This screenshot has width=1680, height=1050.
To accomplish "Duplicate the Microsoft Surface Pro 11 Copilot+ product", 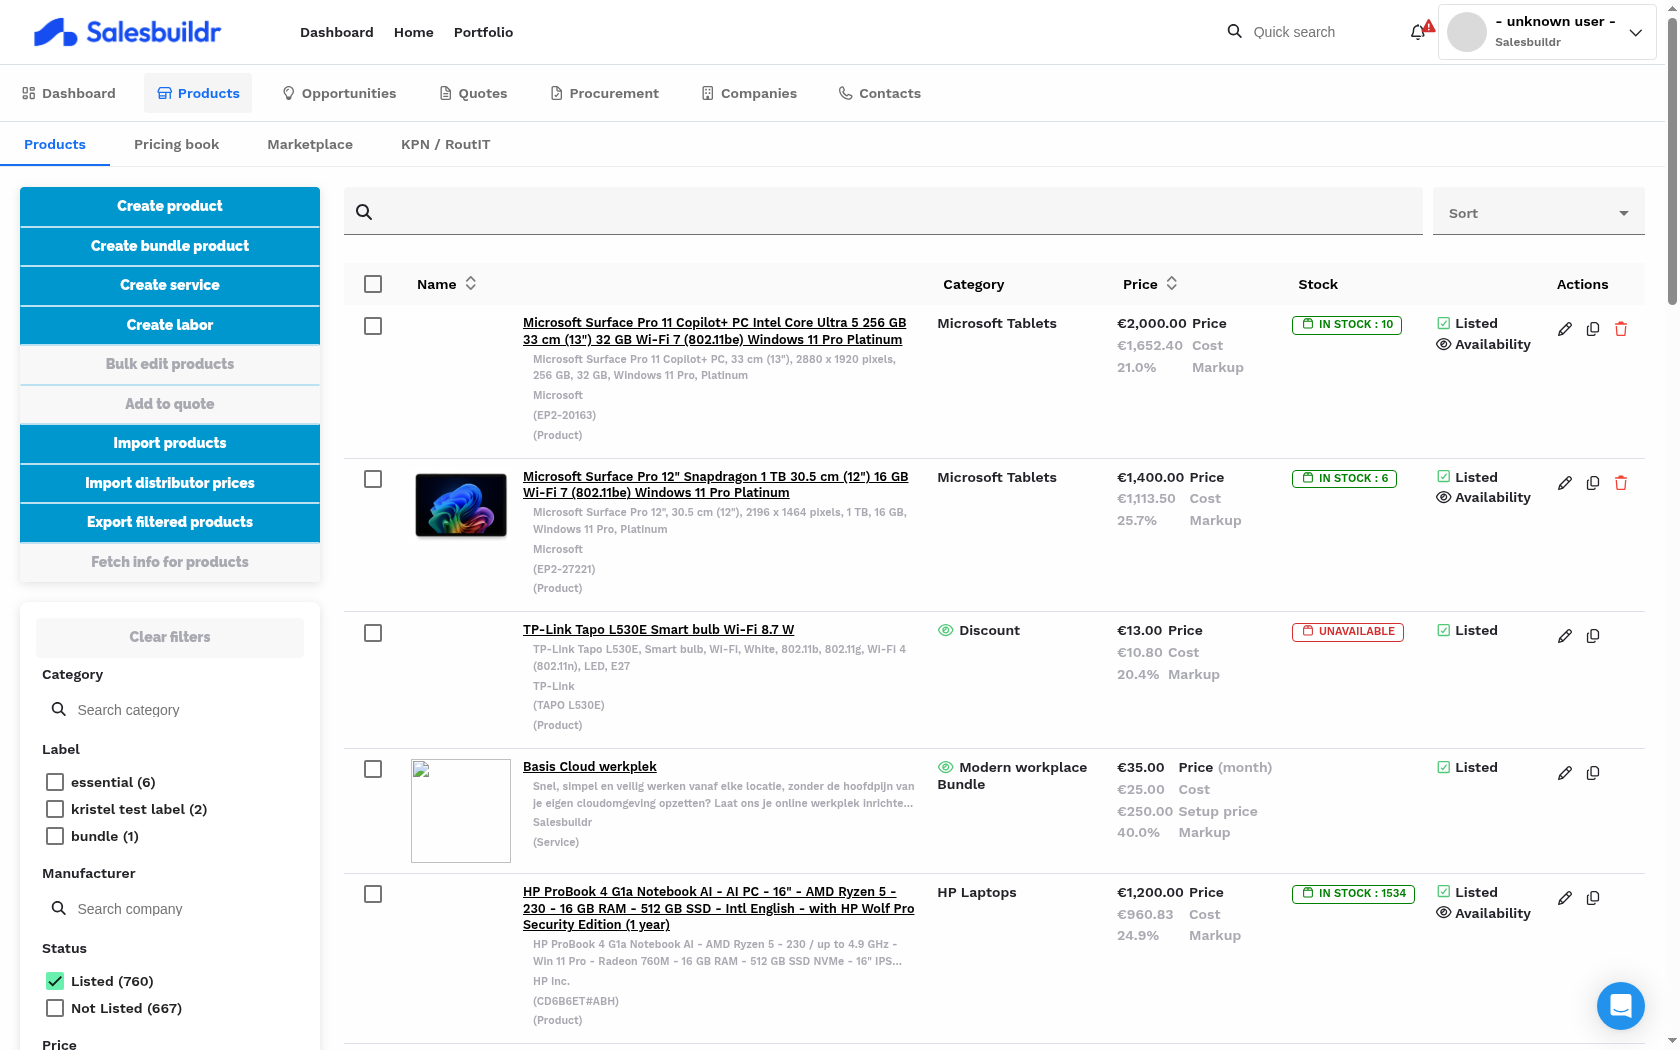I will [x=1593, y=329].
